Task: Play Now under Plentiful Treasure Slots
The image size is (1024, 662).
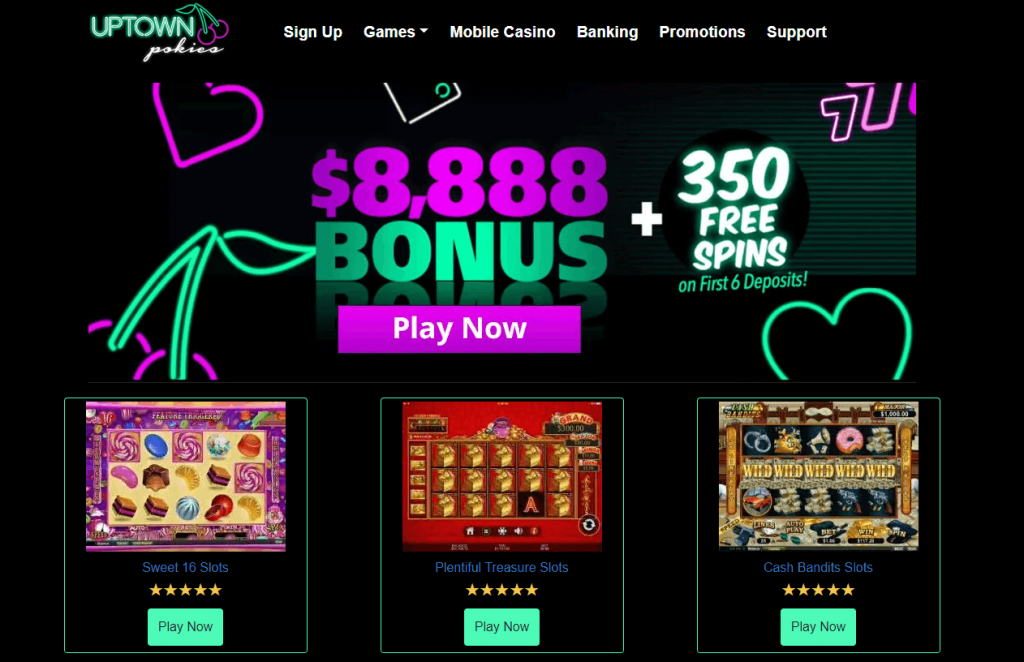Action: pyautogui.click(x=502, y=627)
